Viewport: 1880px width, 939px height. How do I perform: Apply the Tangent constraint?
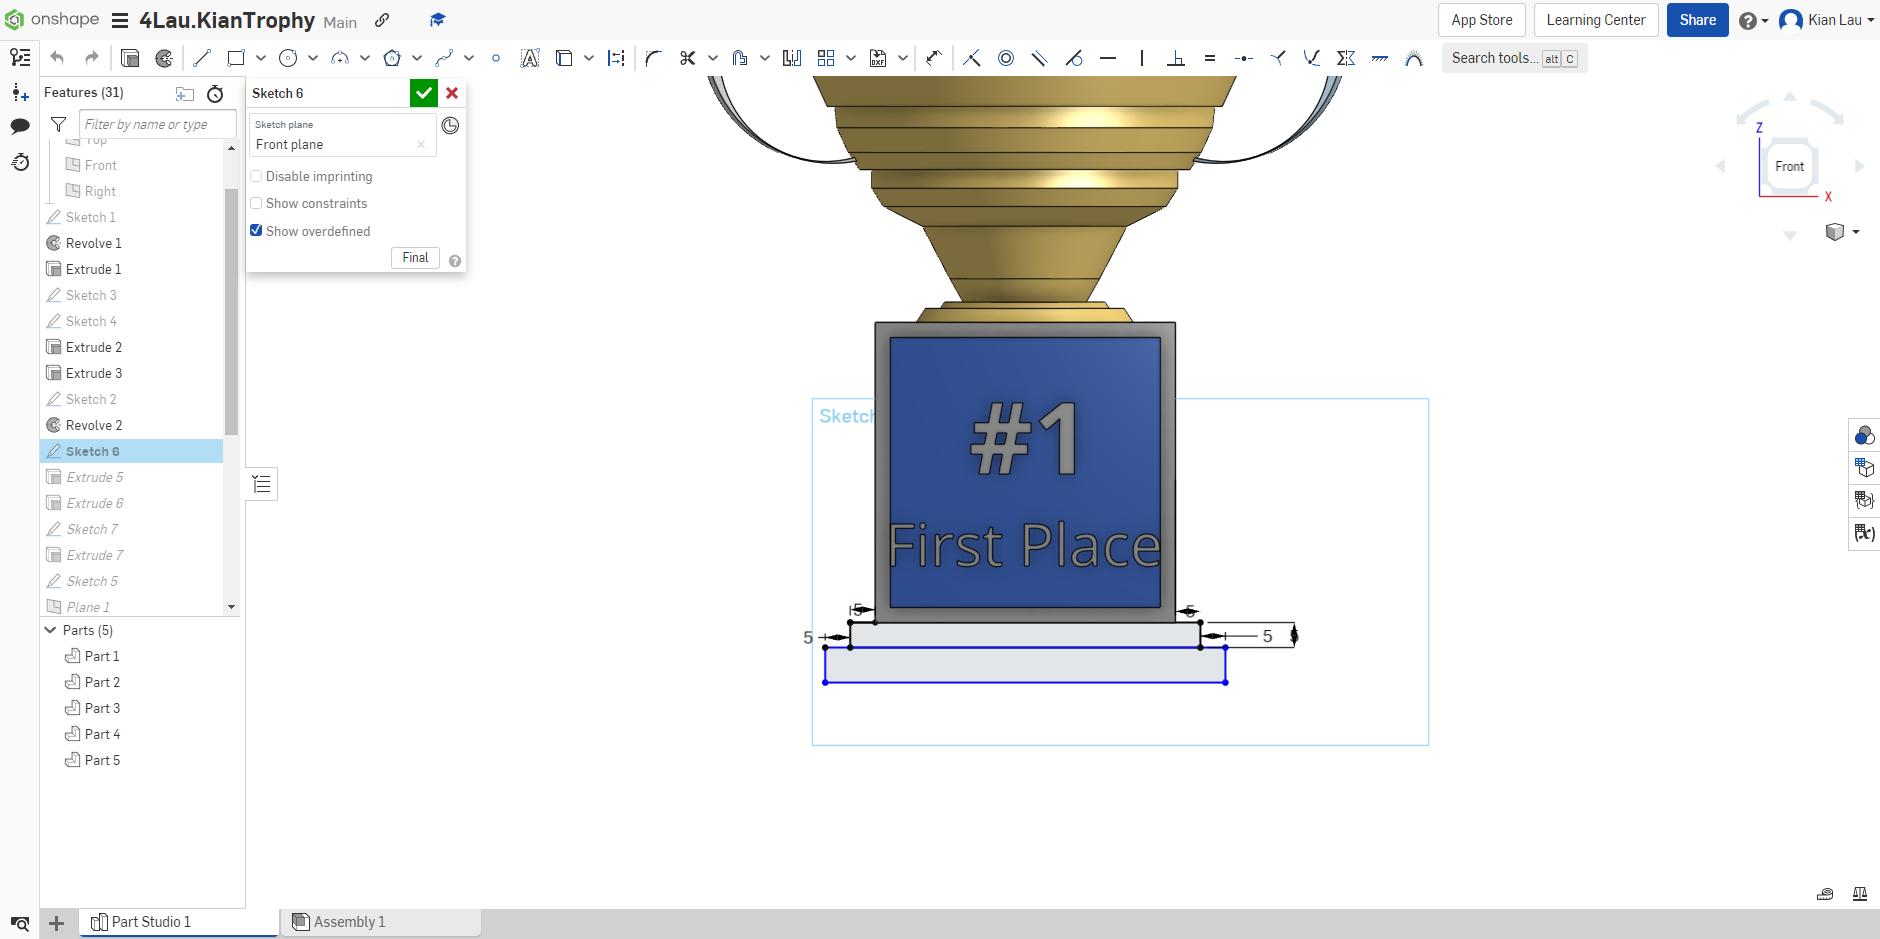1074,58
